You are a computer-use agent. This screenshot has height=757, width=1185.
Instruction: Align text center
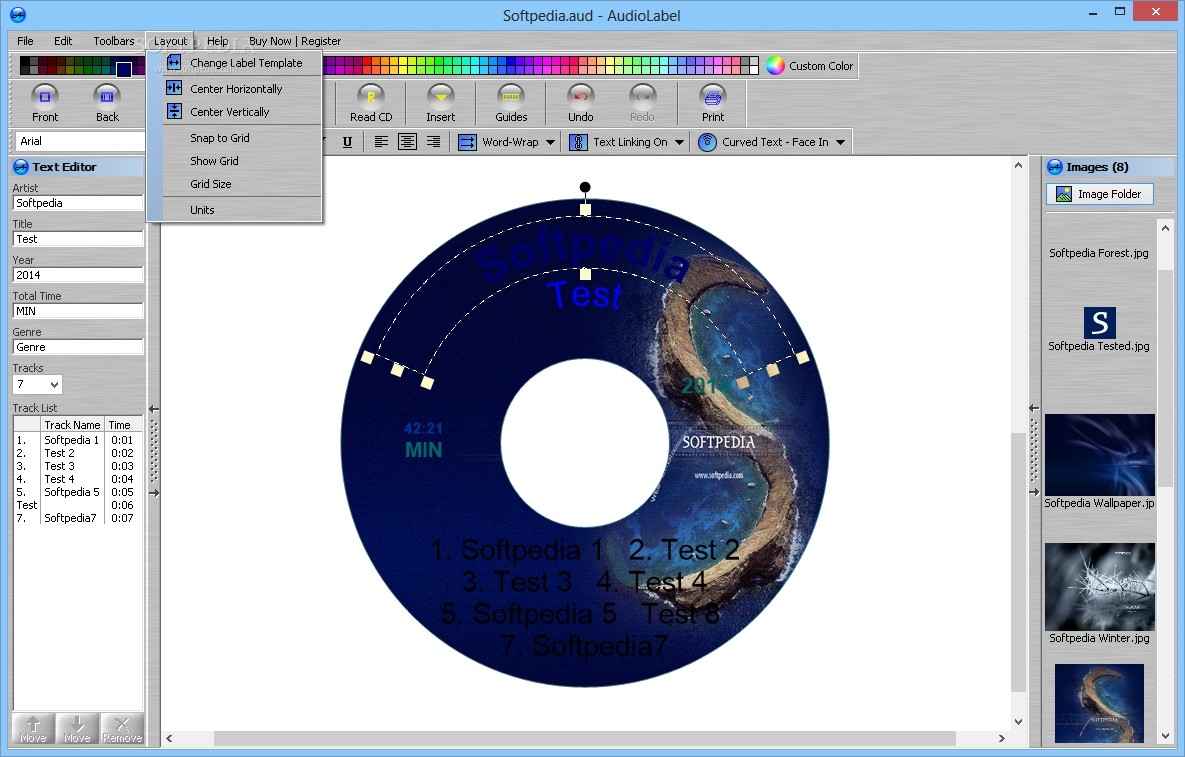point(407,142)
